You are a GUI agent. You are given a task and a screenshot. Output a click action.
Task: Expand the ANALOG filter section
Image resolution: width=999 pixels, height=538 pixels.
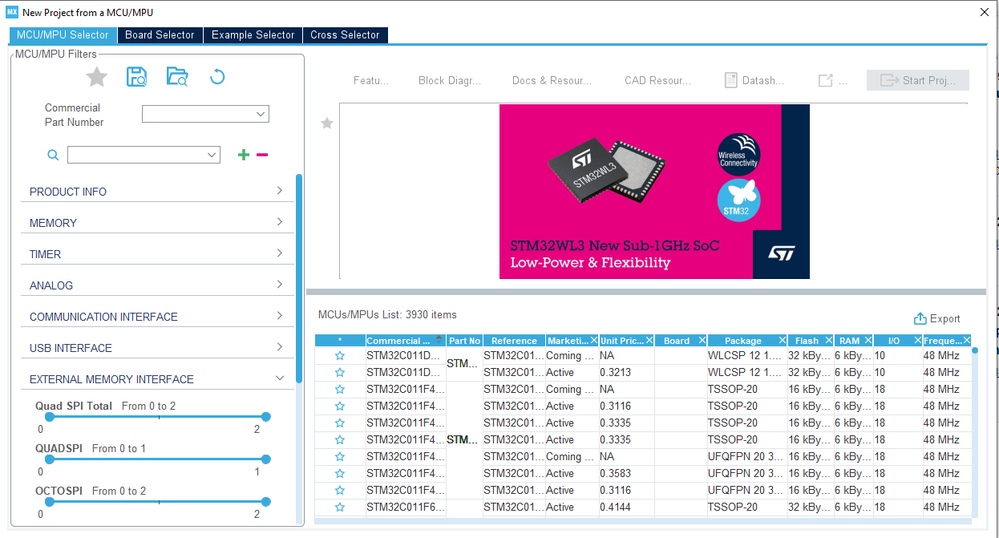click(x=157, y=286)
